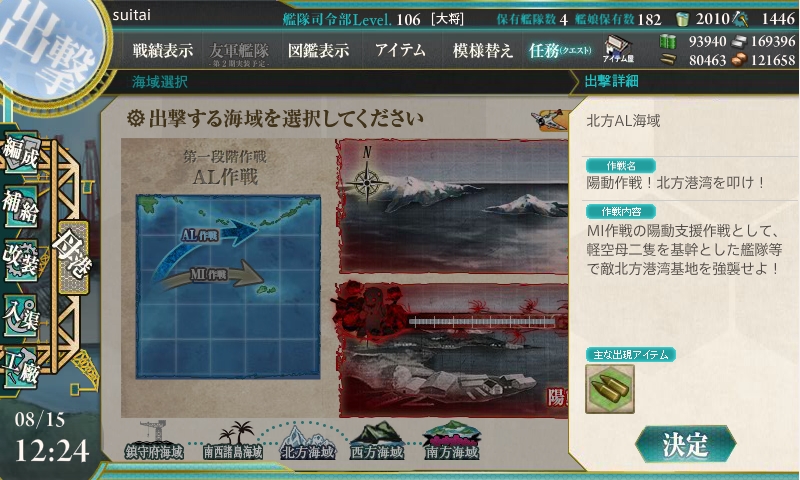Open the 補給 resupply icon
This screenshot has height=480, width=800.
click(20, 207)
